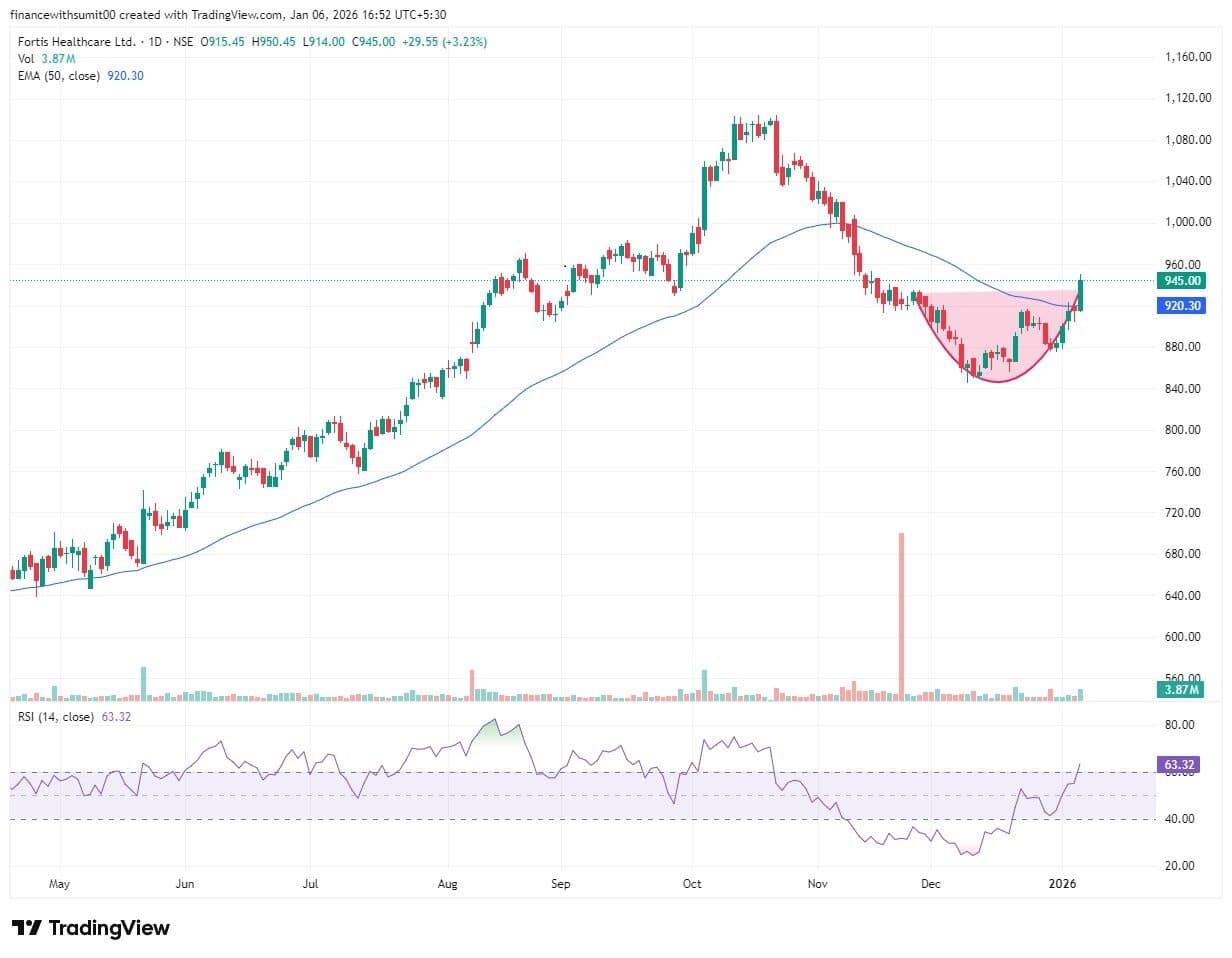Select the RSI (14, close) legend label
Viewport: 1232px width, 958px height.
pyautogui.click(x=57, y=717)
